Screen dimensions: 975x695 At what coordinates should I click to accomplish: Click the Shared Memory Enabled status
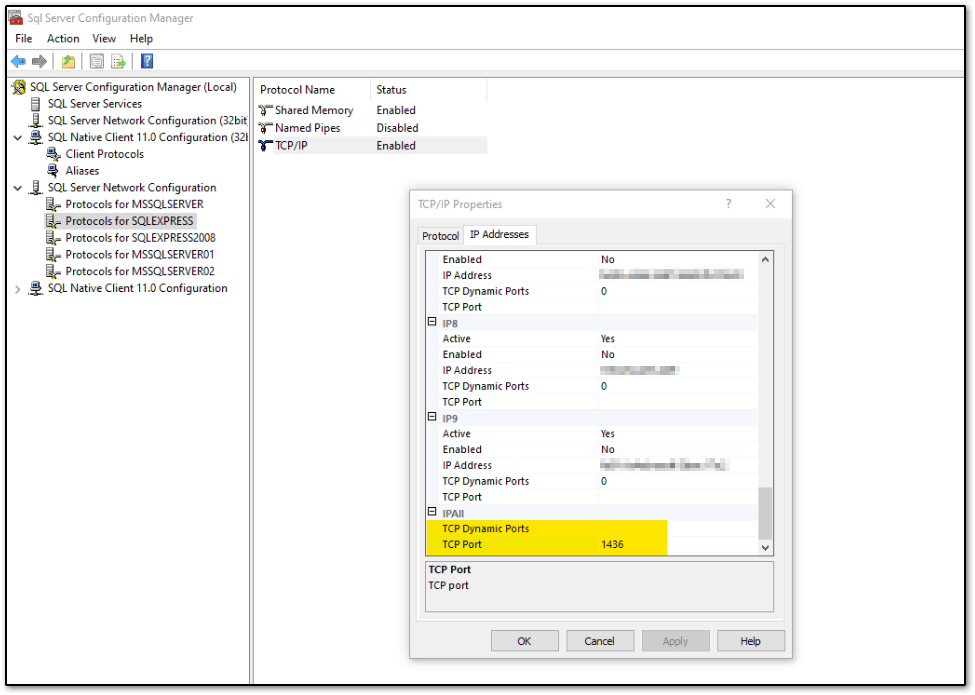[396, 110]
